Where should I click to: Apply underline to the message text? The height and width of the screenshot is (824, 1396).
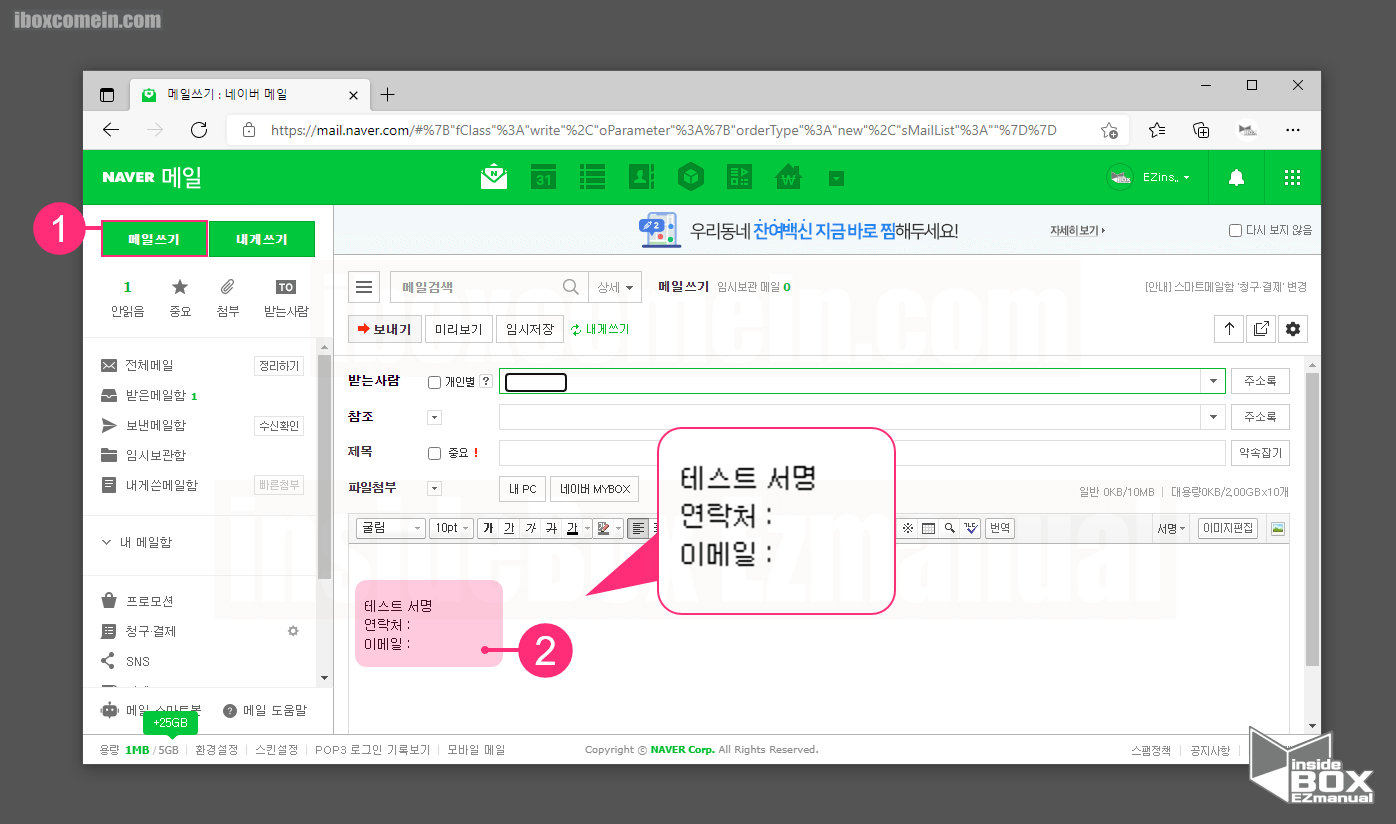point(511,528)
